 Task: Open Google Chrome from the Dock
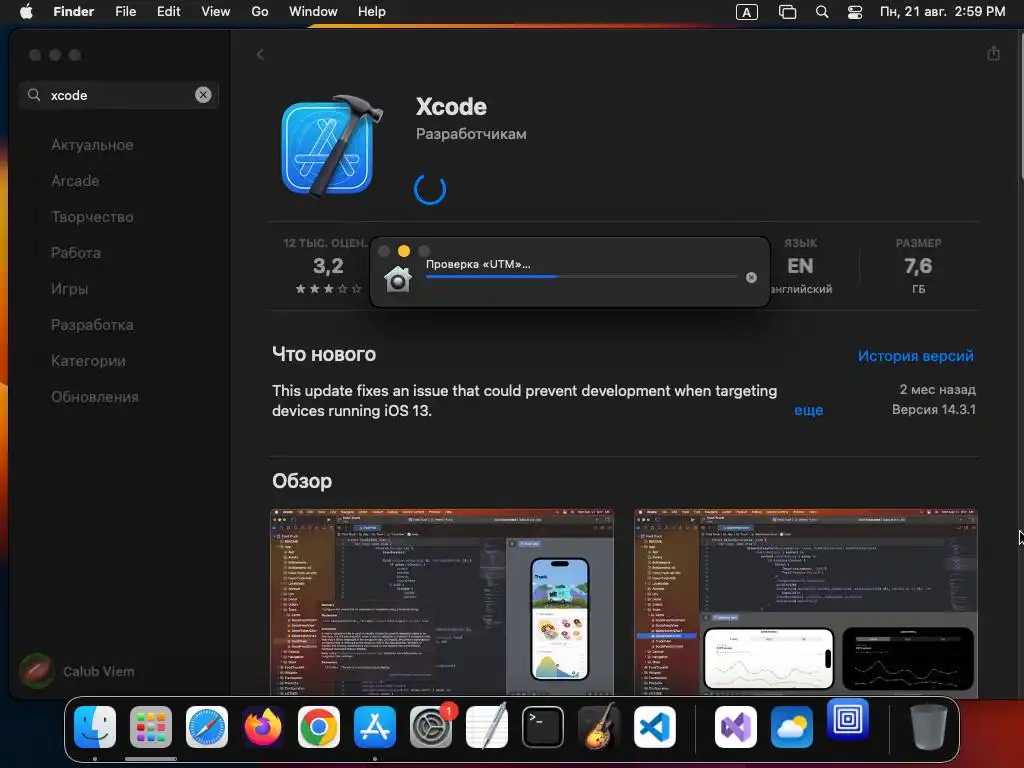(319, 726)
